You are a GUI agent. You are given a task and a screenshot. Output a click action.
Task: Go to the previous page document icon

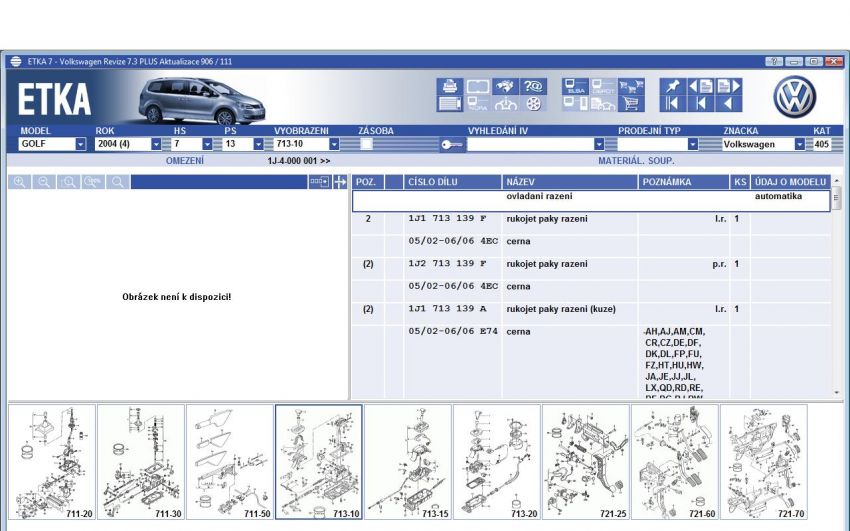pyautogui.click(x=701, y=86)
